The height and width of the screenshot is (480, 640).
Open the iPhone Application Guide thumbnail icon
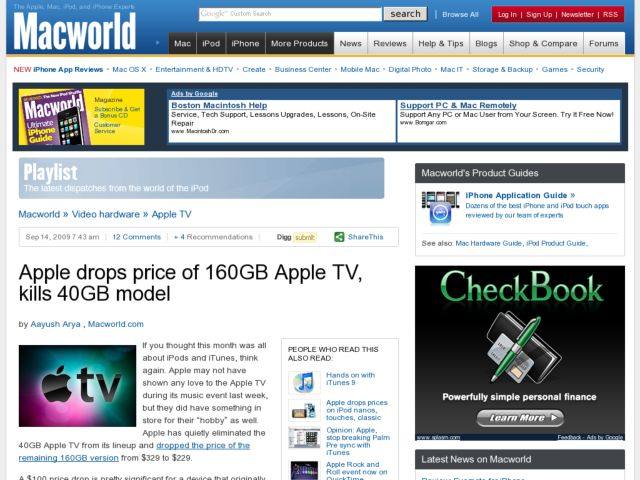(440, 207)
